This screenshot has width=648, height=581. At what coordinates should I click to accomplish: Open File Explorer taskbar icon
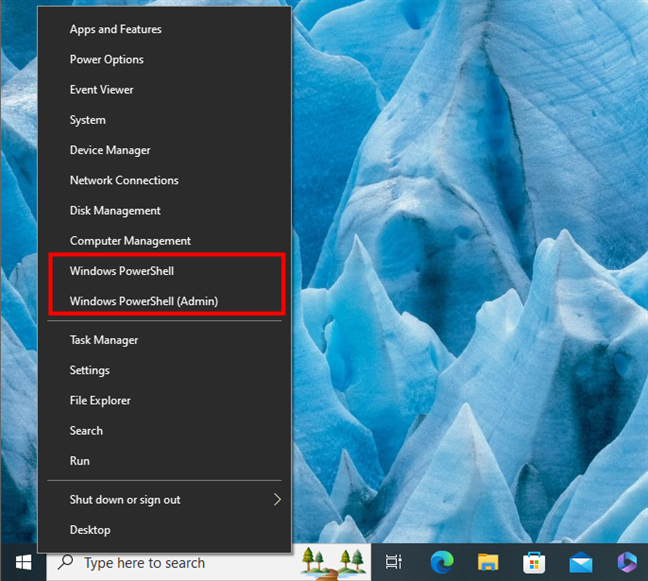point(488,562)
